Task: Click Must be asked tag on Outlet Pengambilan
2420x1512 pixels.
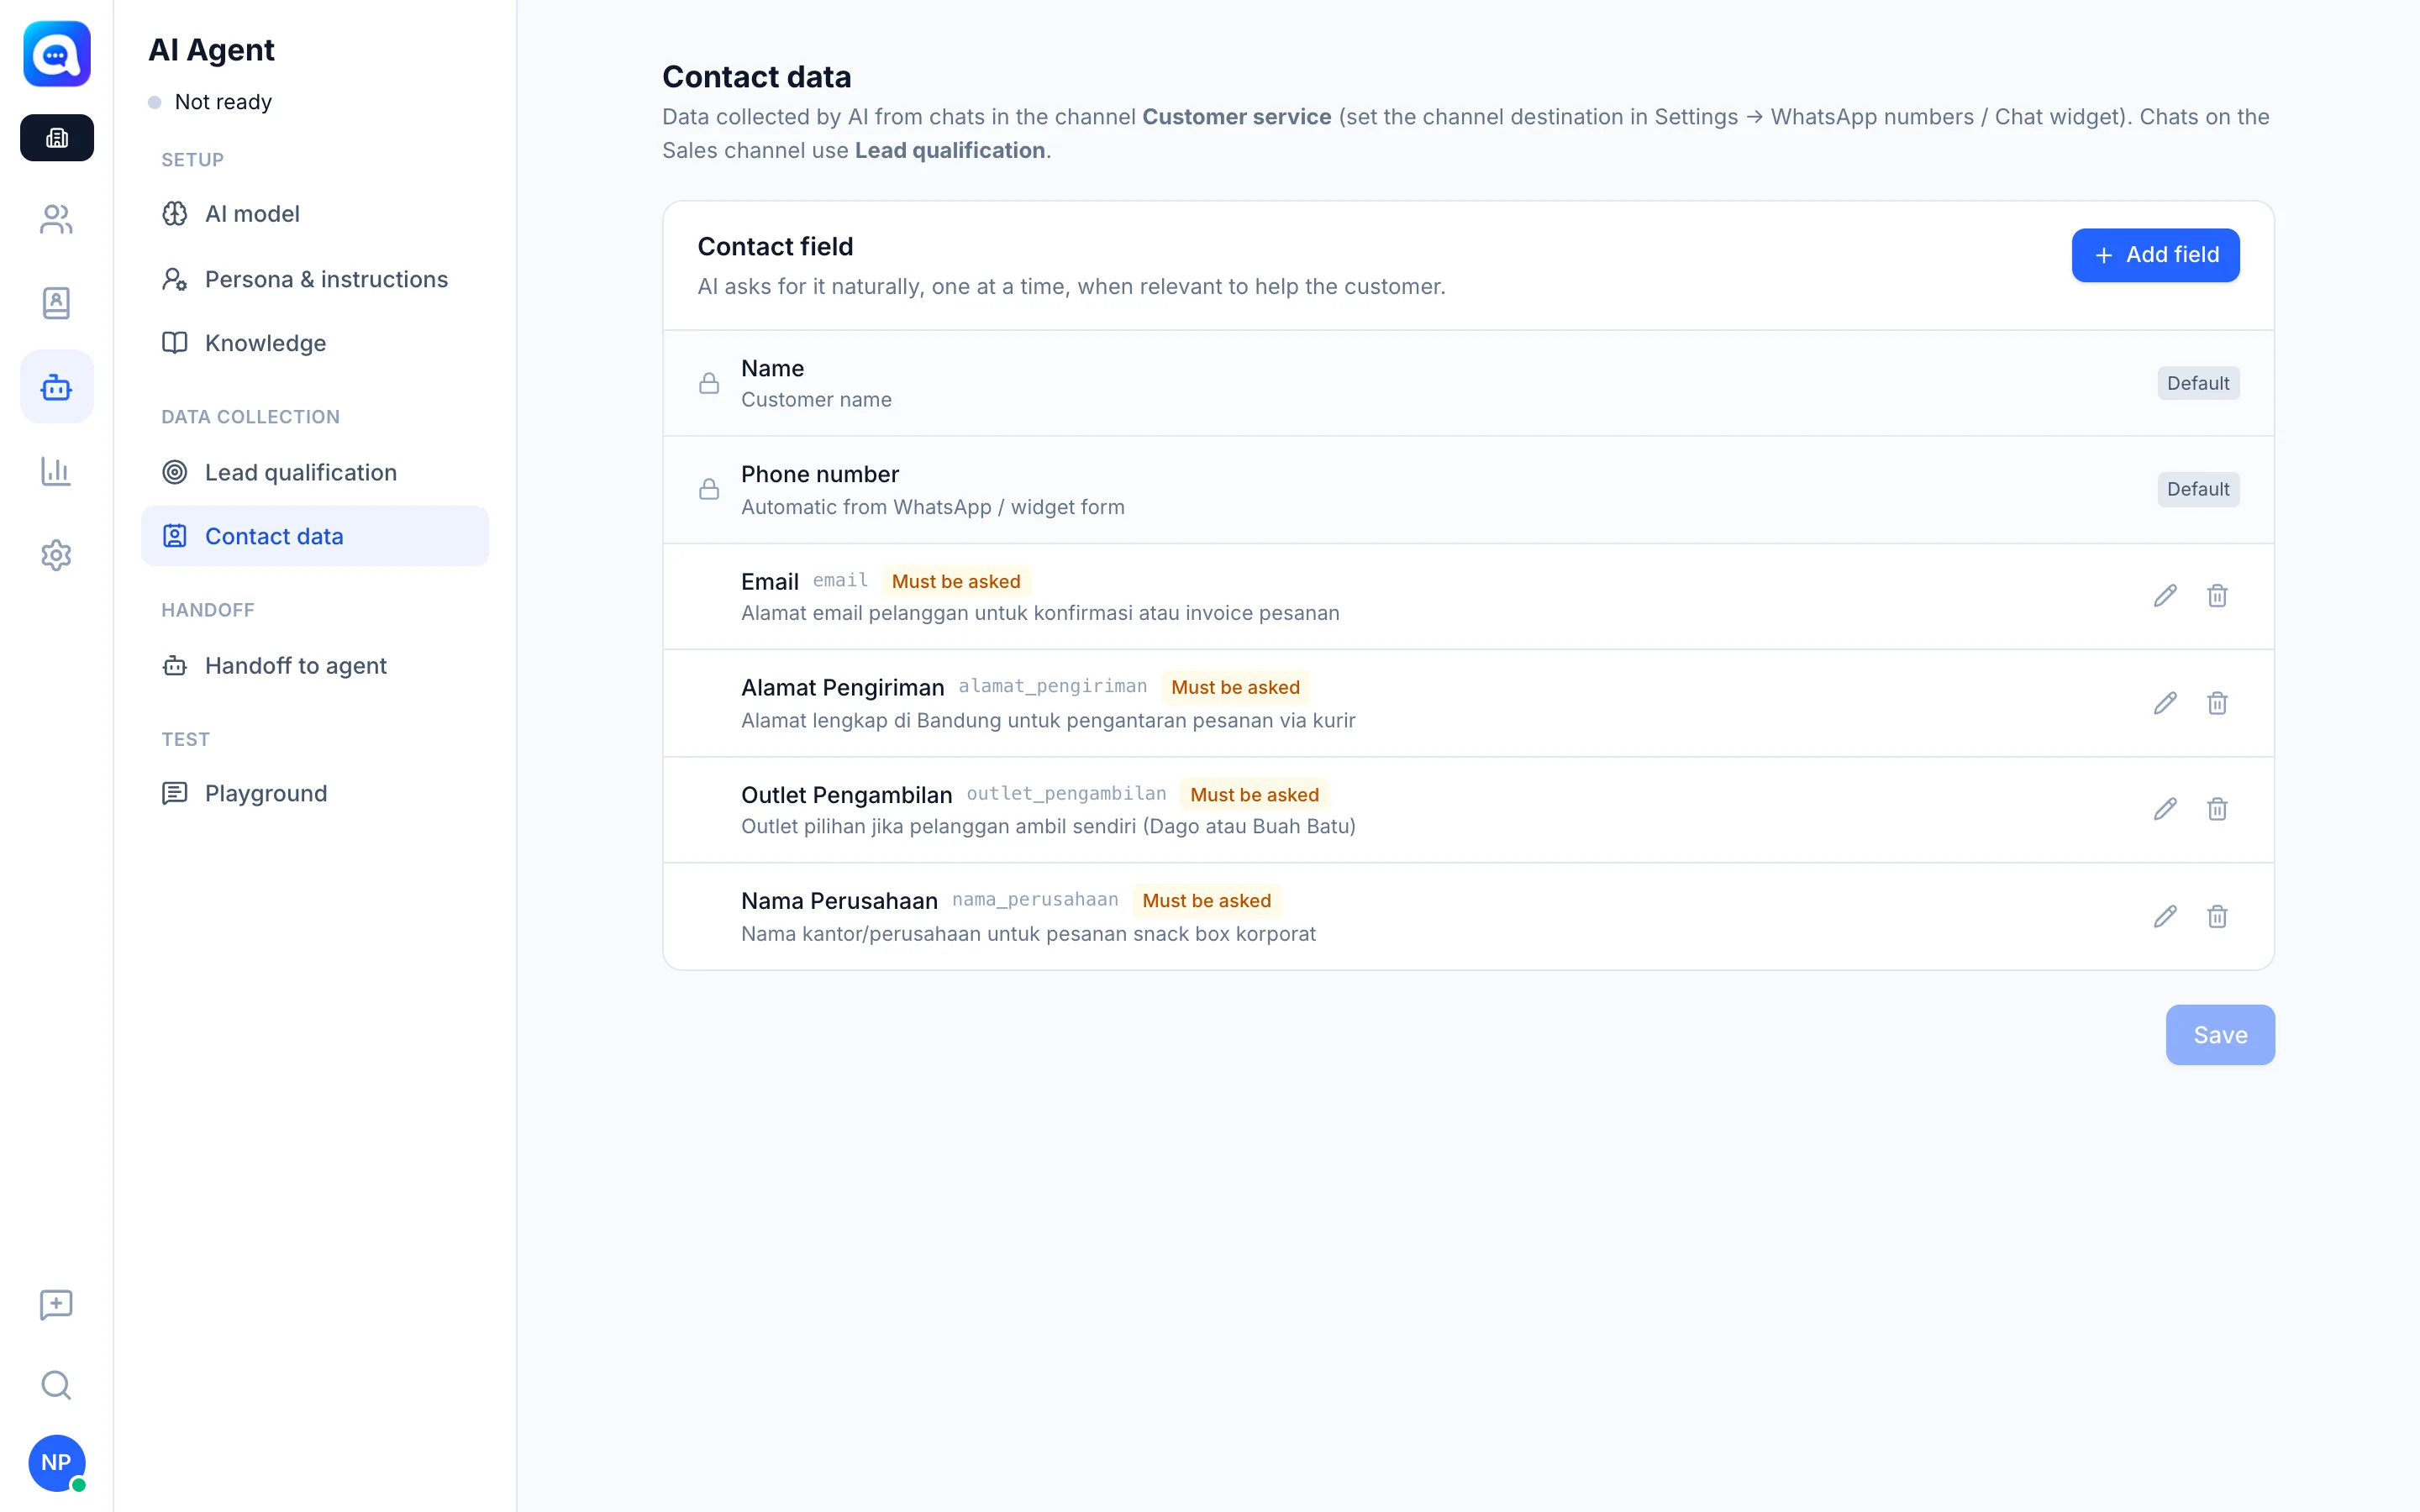Action: (1254, 794)
